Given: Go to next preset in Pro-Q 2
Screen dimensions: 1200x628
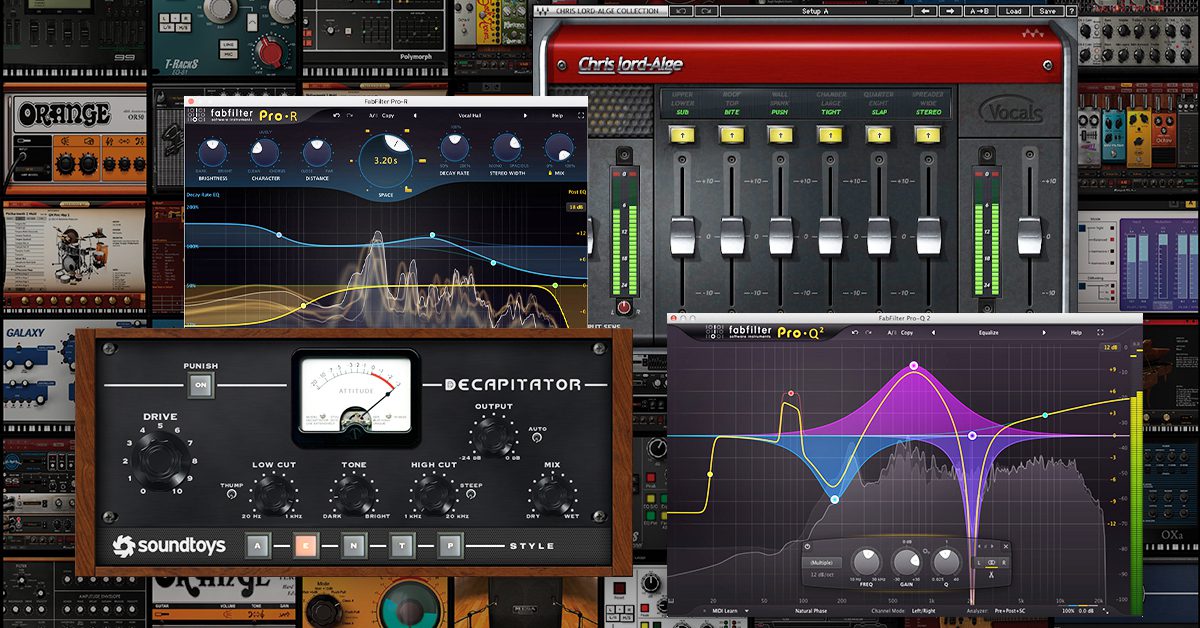Looking at the screenshot, I should [x=1044, y=332].
